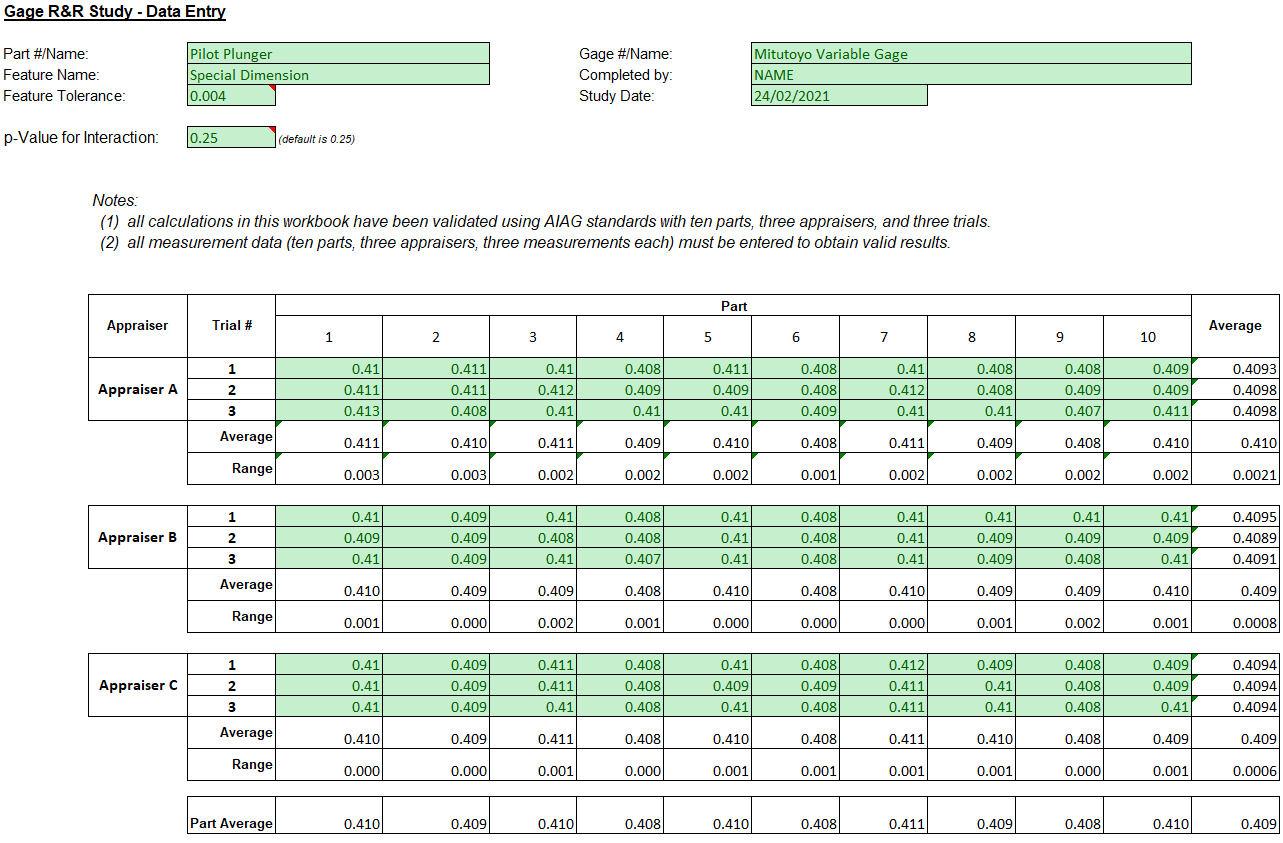Select Appraiser A trial 2 part 7 cell

[x=884, y=390]
